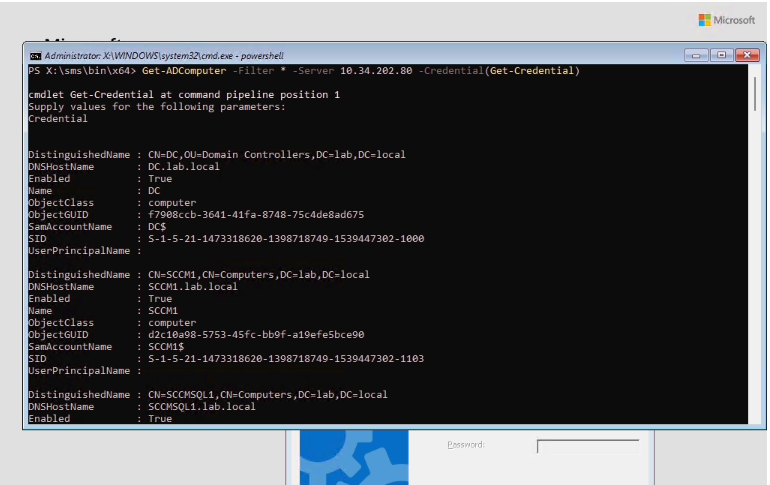Click the blue gear graphic in background wizard
The image size is (770, 485).
tap(354, 457)
